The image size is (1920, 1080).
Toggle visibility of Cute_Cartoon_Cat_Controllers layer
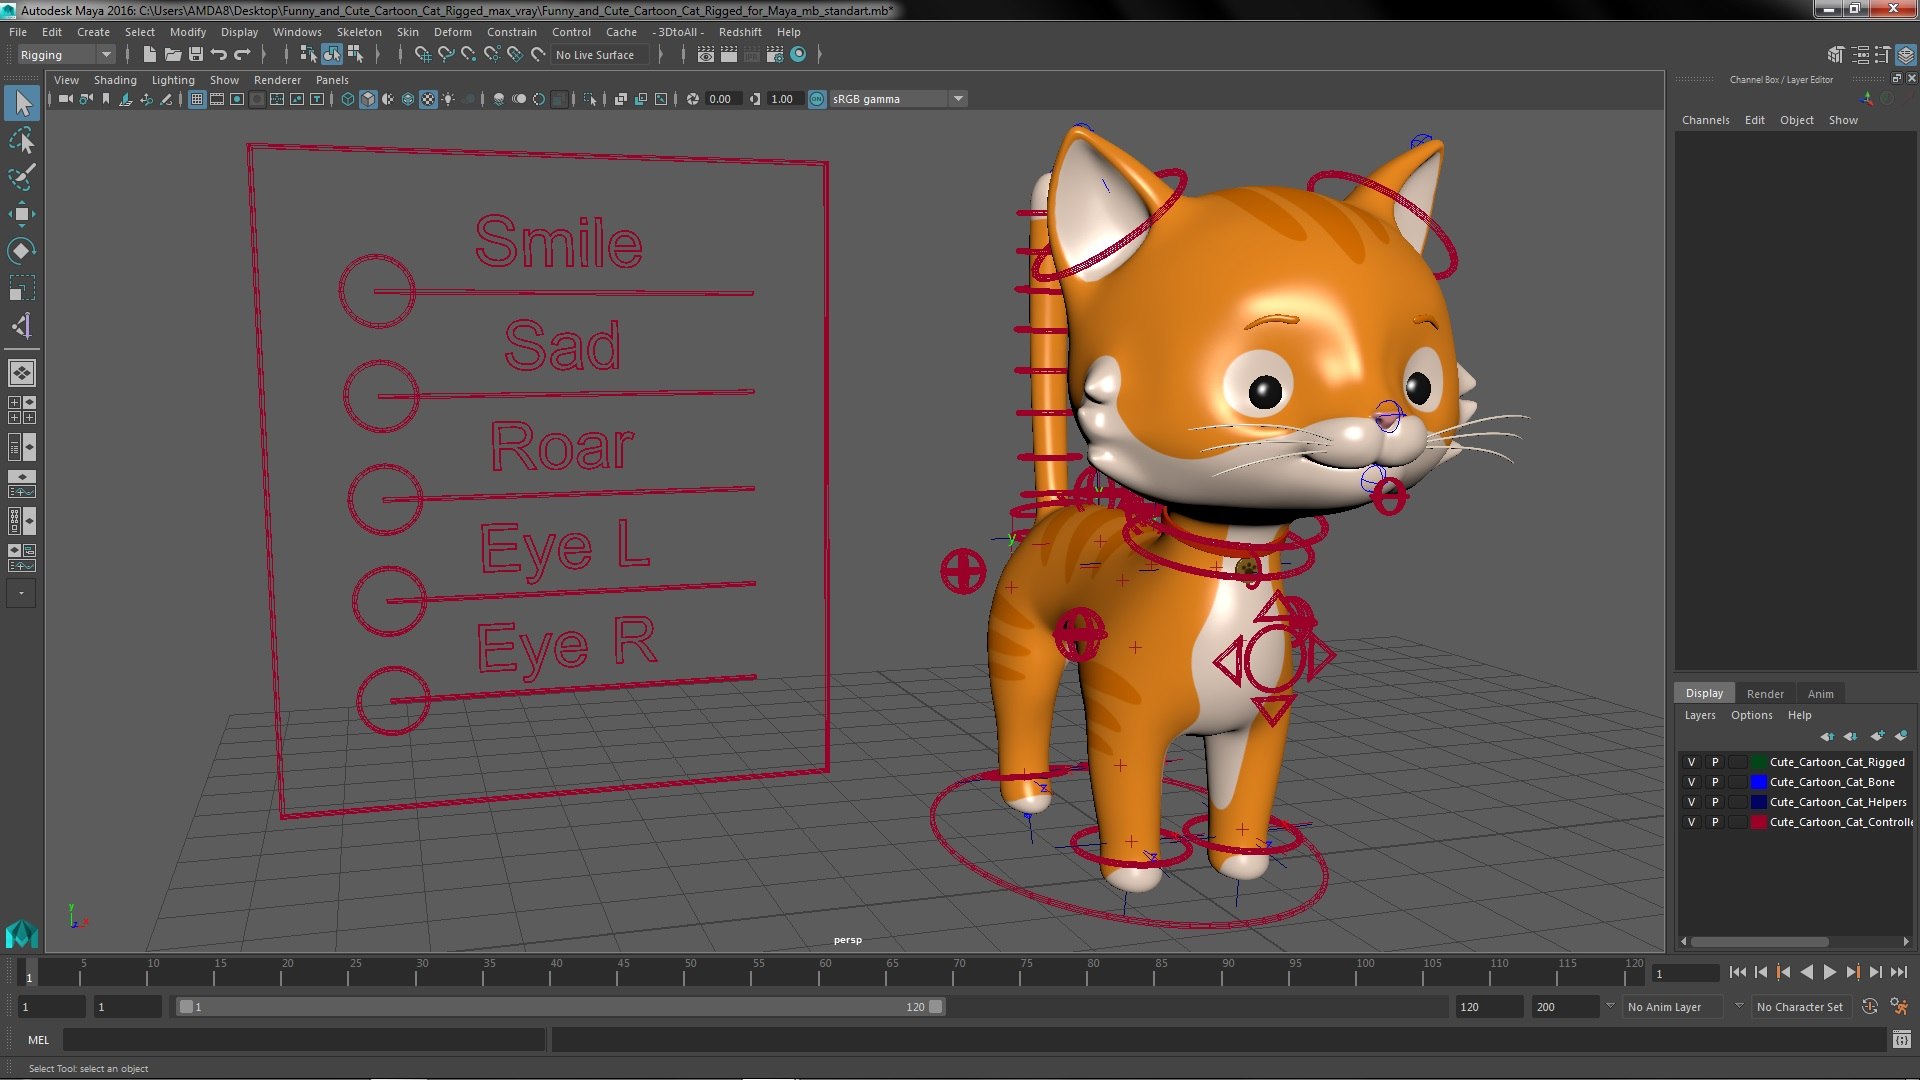pyautogui.click(x=1691, y=822)
